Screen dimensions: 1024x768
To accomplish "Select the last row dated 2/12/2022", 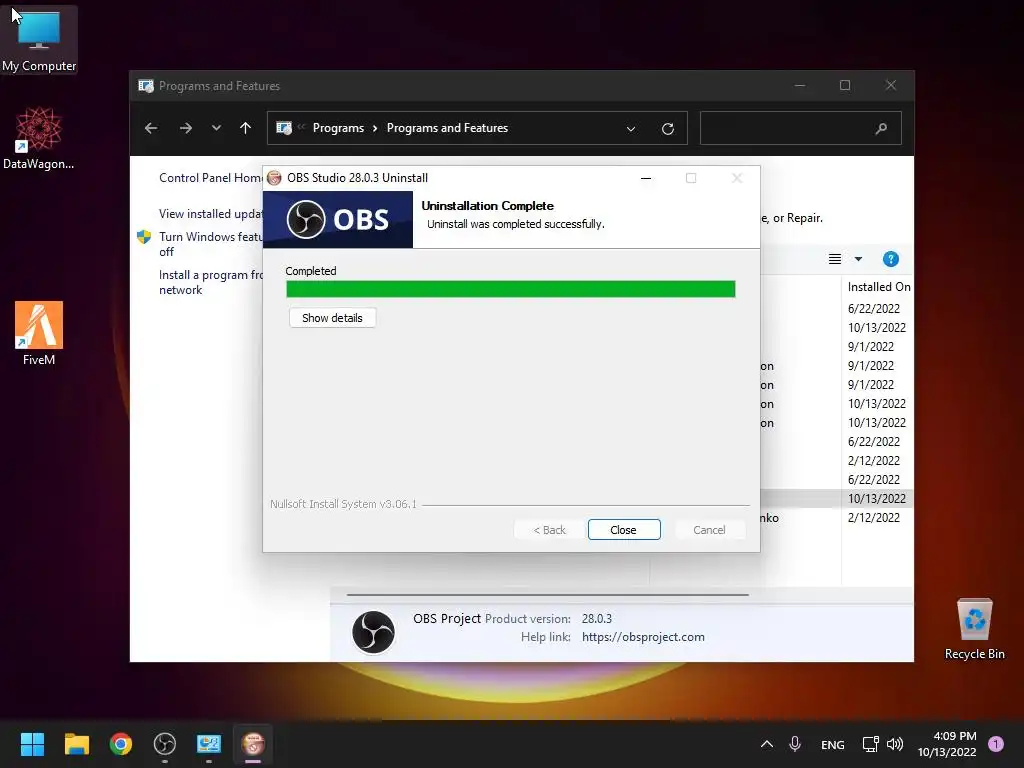I will 874,517.
